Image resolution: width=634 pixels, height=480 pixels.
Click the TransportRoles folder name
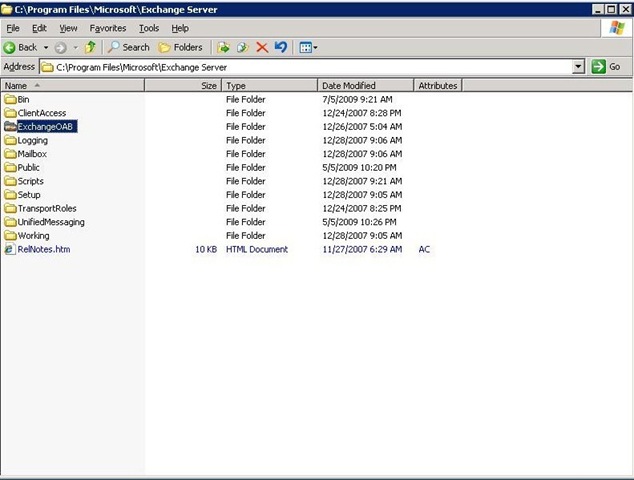[x=47, y=209]
